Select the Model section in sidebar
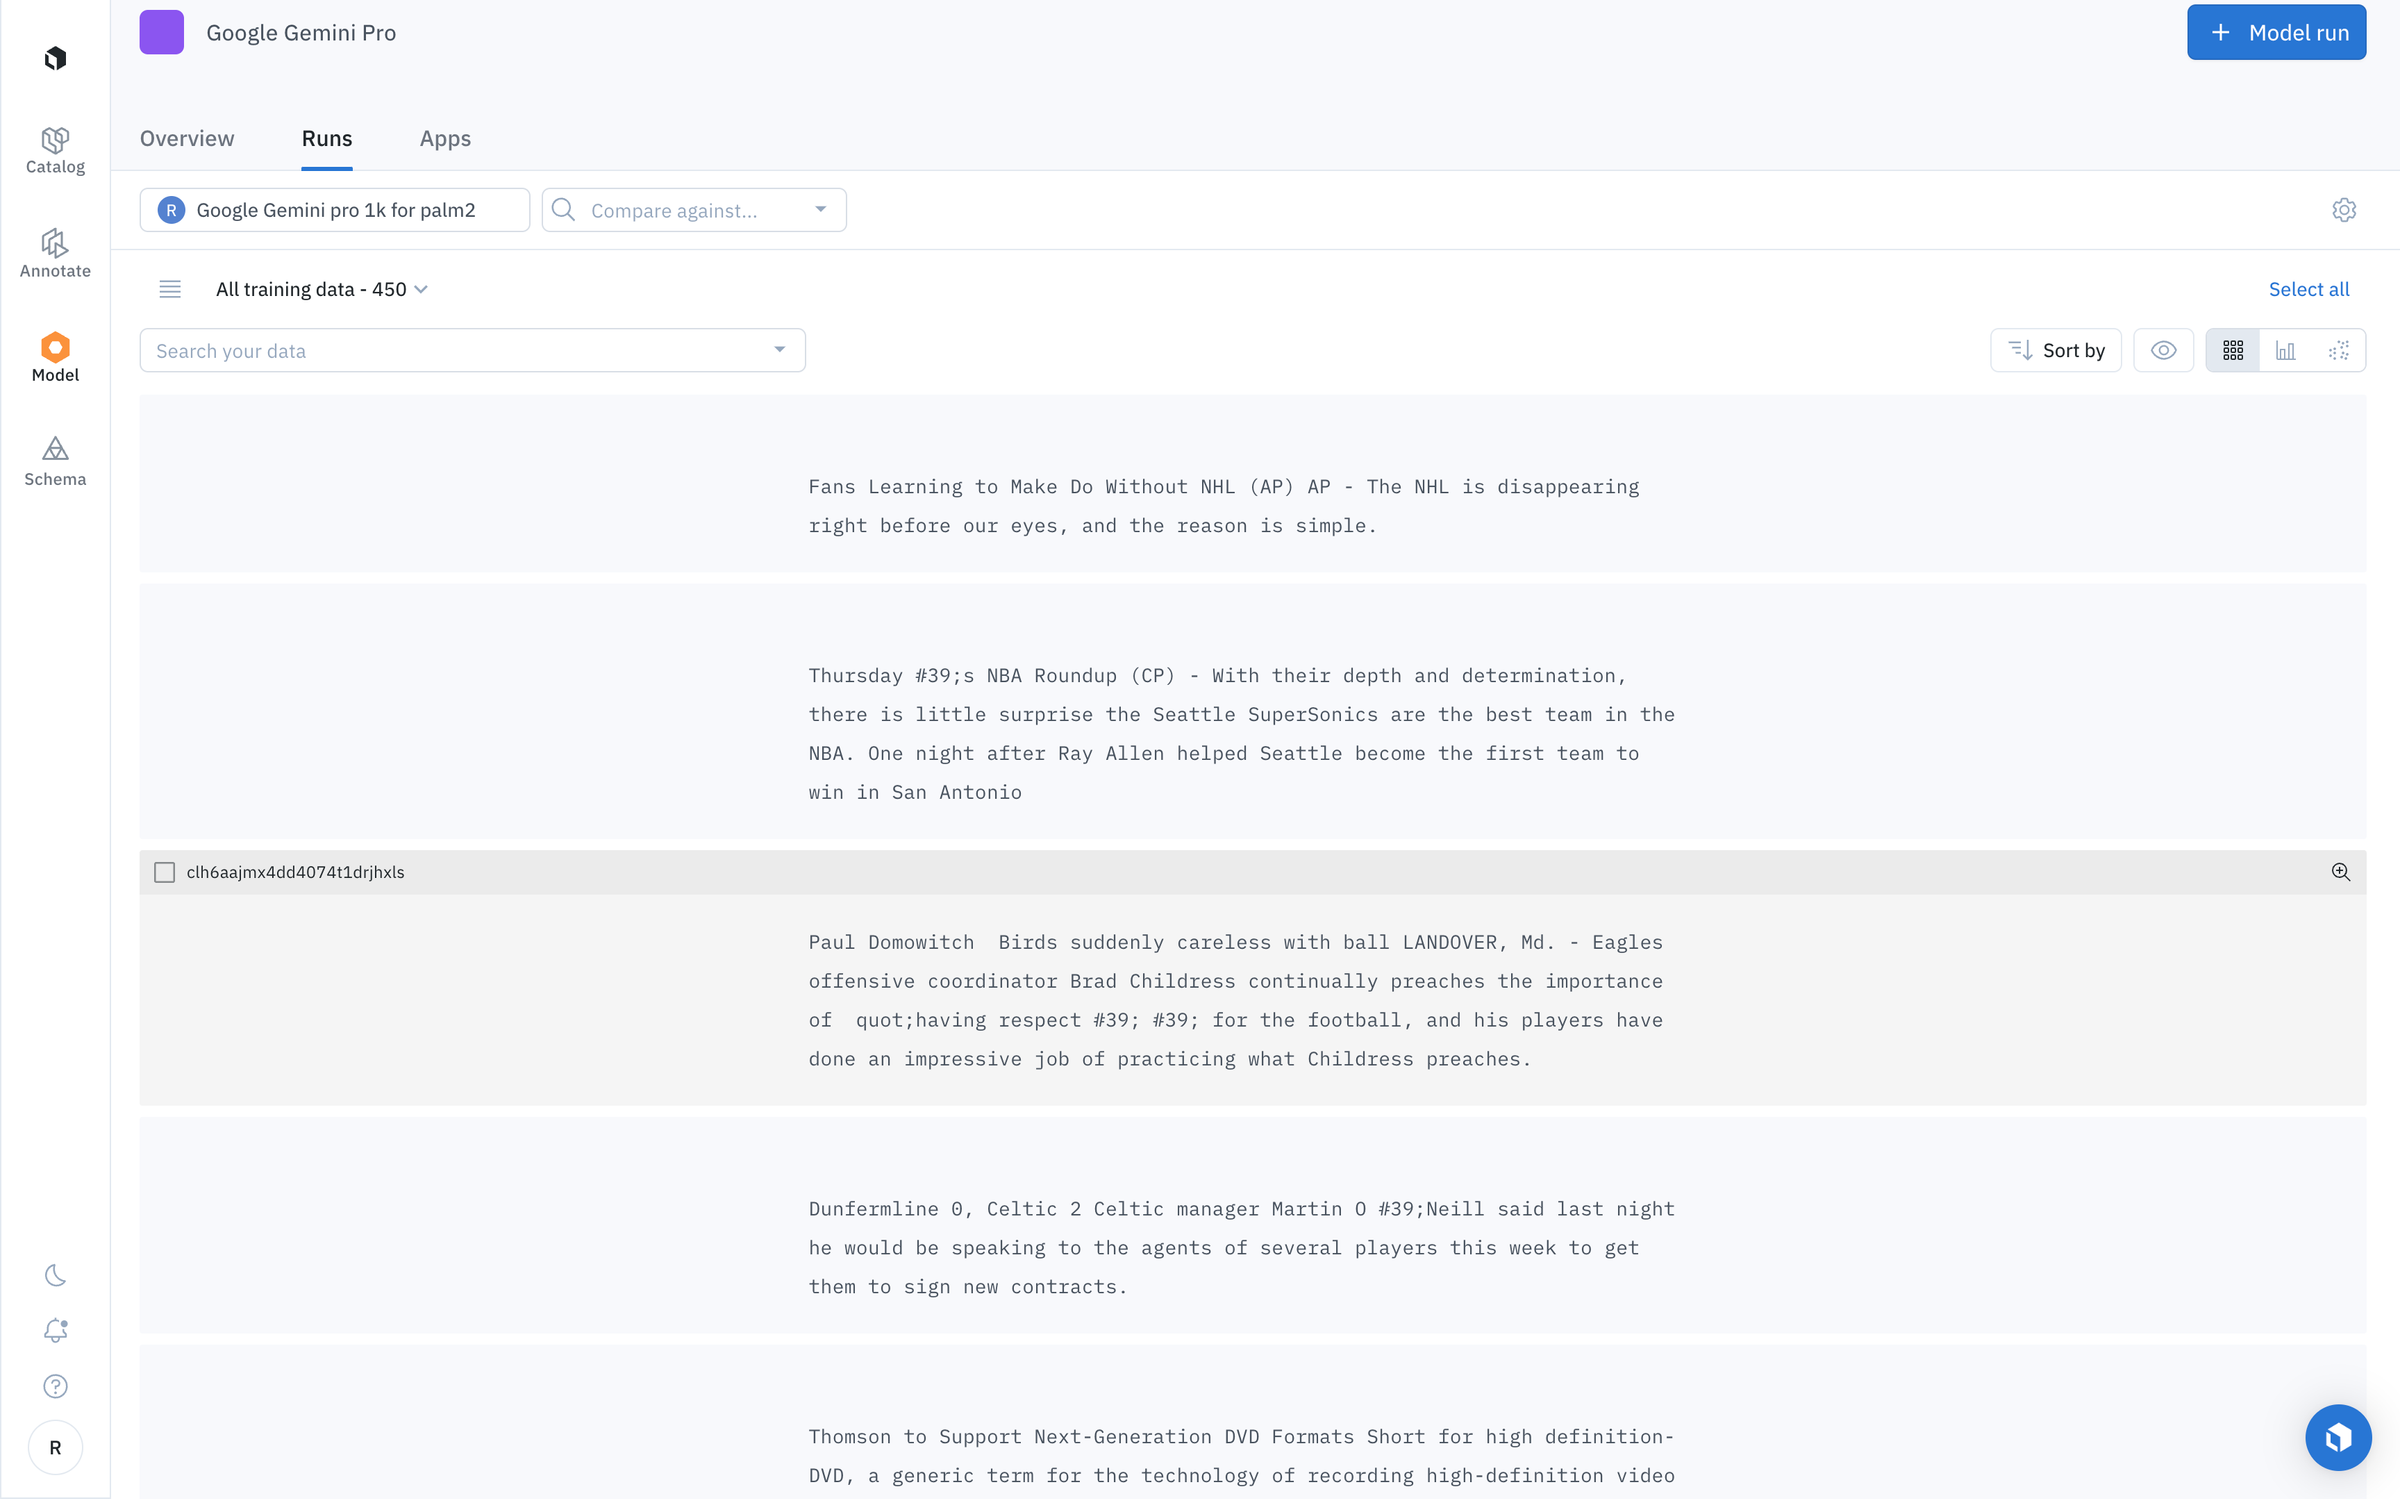 pyautogui.click(x=55, y=357)
